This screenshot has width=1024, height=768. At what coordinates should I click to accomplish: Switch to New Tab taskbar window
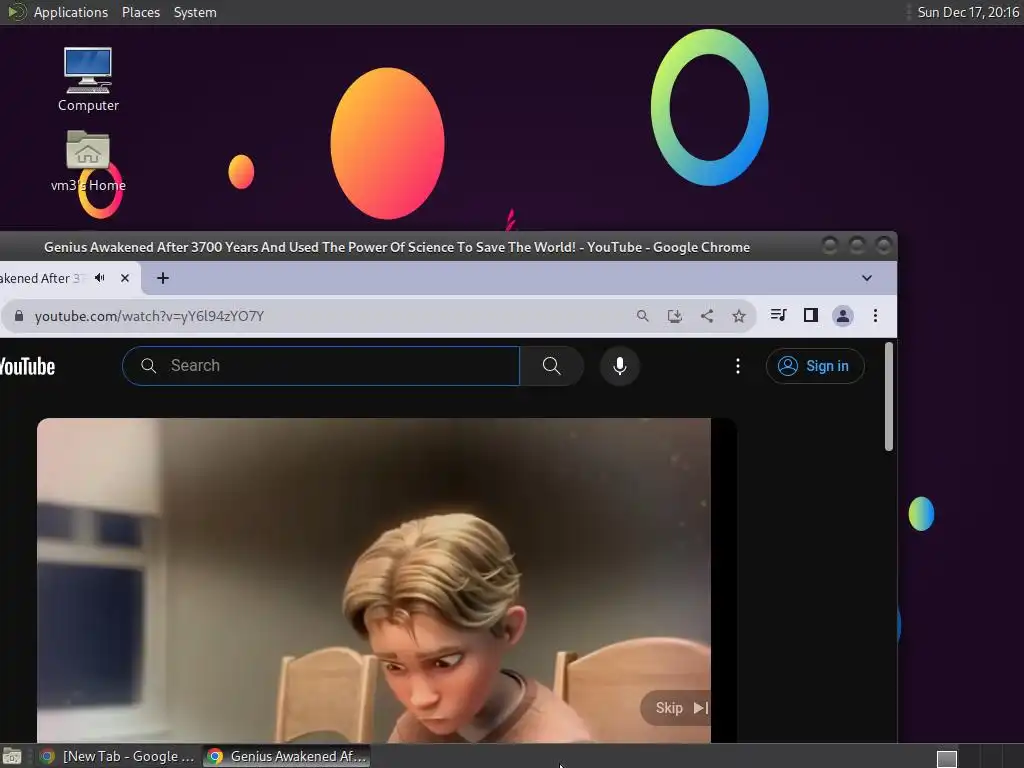click(x=118, y=756)
